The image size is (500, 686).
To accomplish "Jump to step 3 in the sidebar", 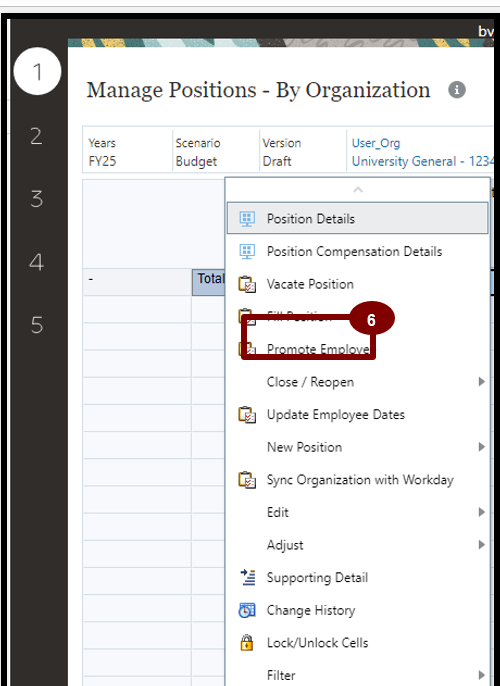I will point(37,199).
